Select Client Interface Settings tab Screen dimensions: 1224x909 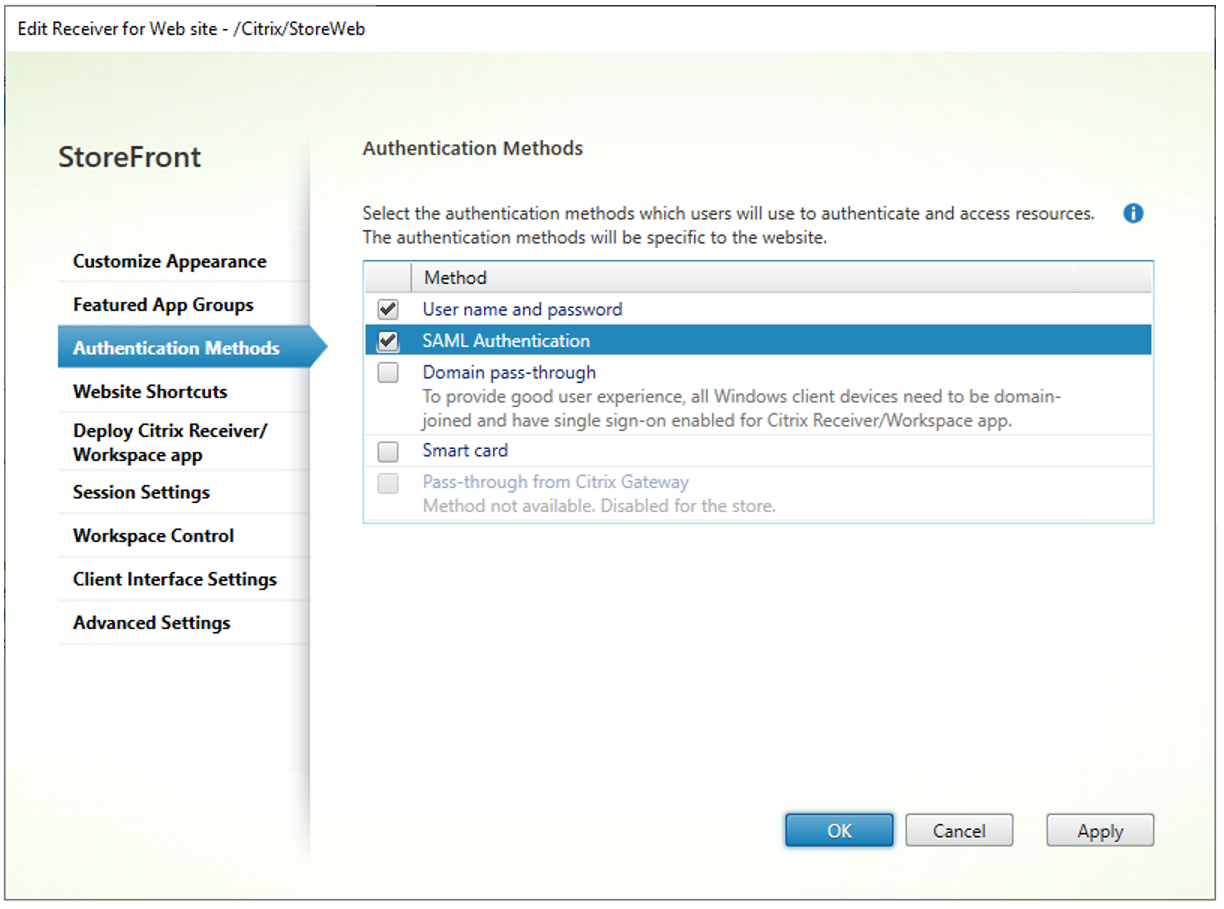(175, 579)
